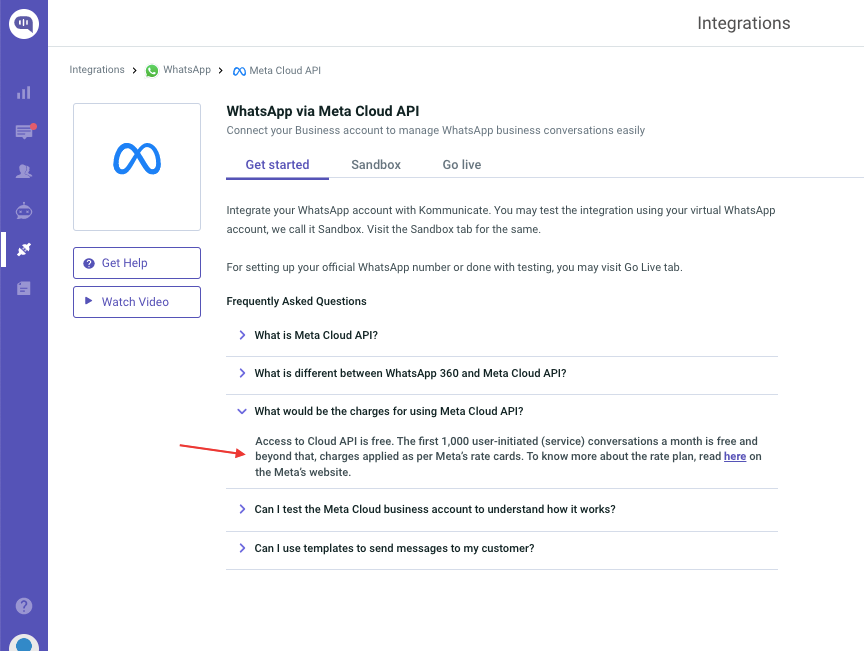Open the users icon in sidebar
Screen dimensions: 864x651
[24, 171]
